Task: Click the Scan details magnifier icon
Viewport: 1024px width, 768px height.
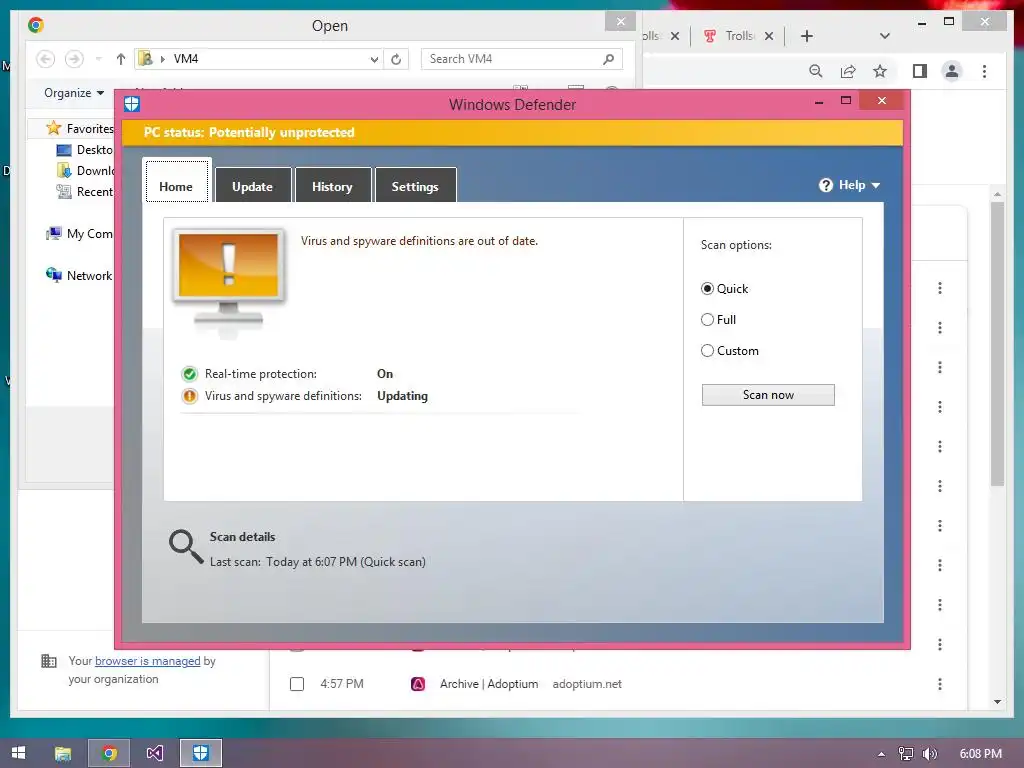Action: (x=185, y=547)
